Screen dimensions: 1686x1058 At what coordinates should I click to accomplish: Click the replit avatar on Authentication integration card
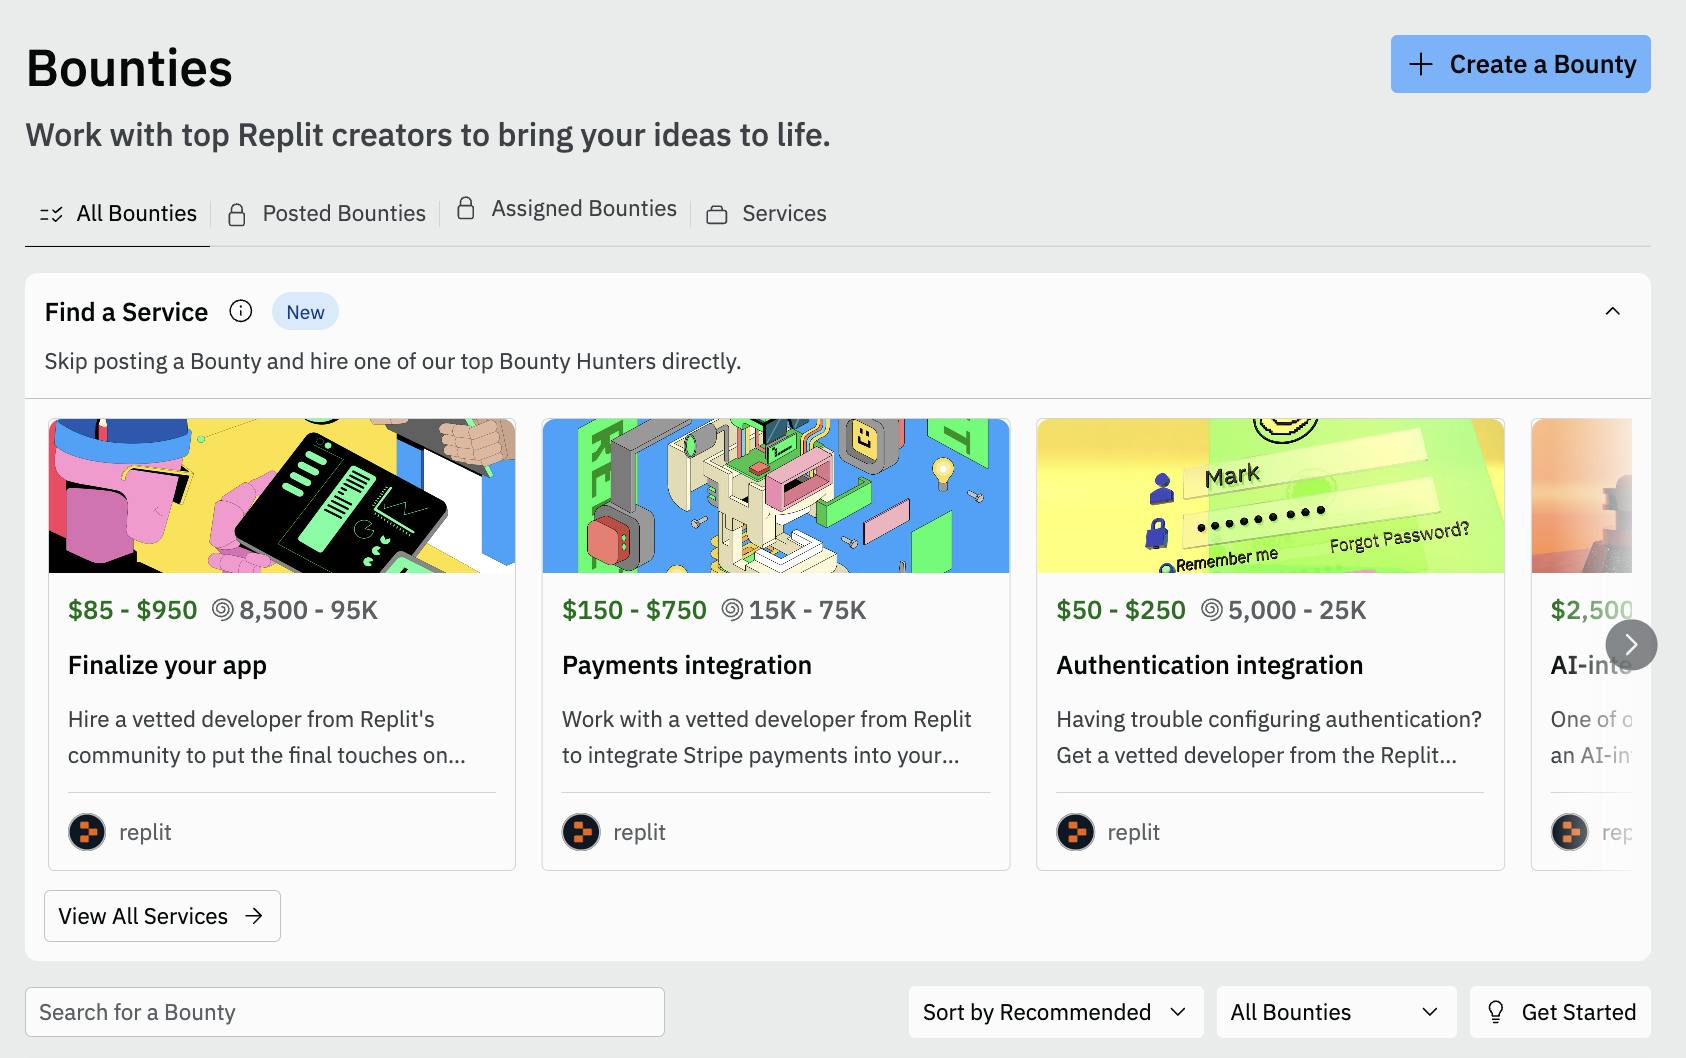click(1075, 832)
